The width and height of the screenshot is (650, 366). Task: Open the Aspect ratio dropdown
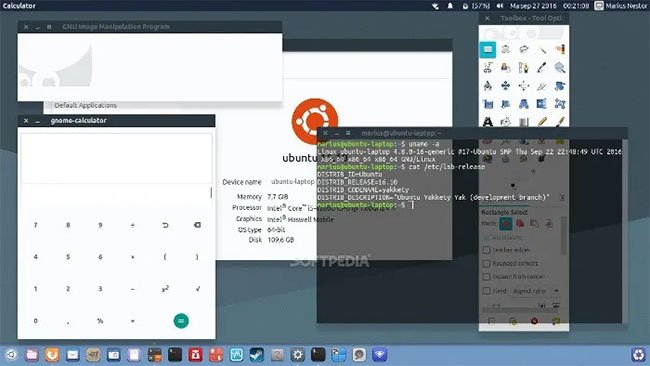pyautogui.click(x=536, y=291)
